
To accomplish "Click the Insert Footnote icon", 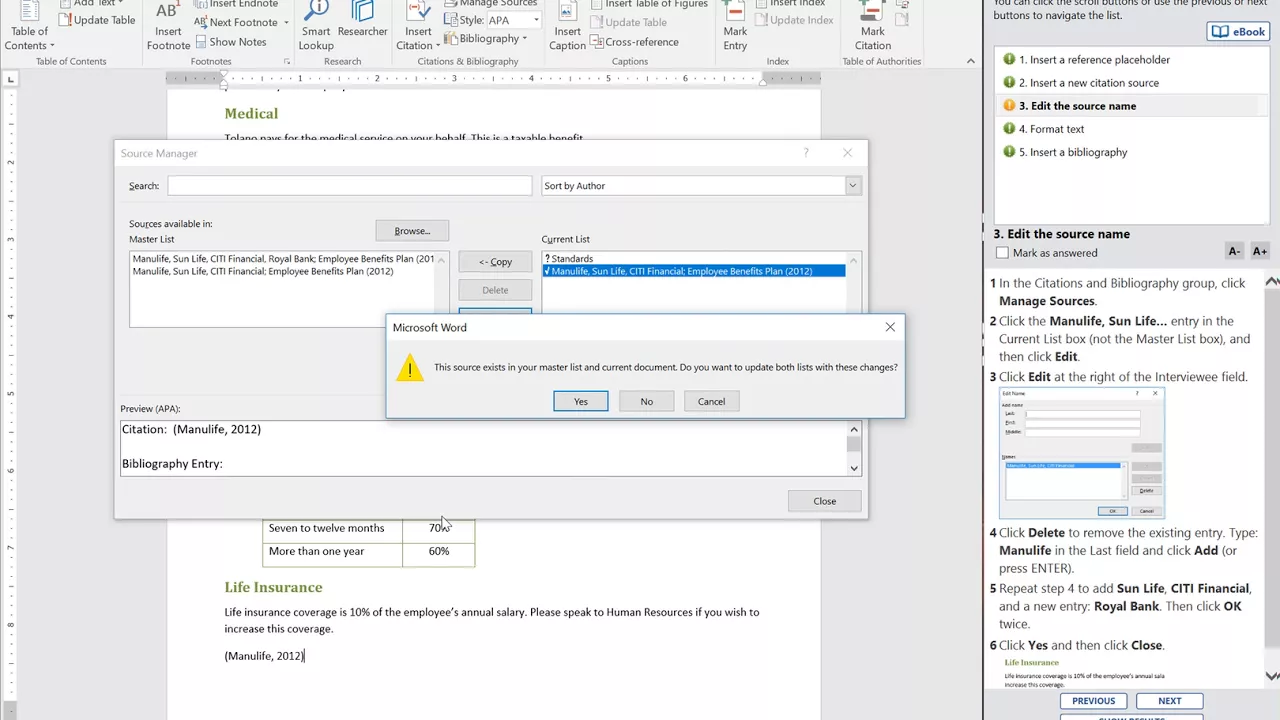I will pos(168,28).
